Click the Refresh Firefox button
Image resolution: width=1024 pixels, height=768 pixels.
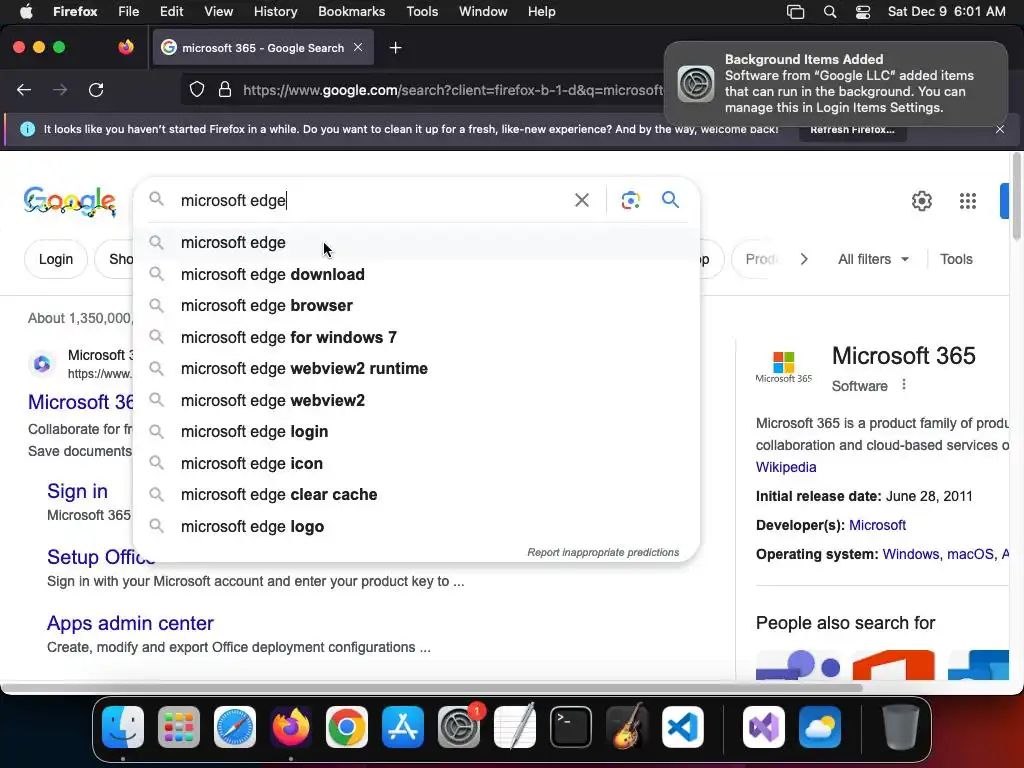pyautogui.click(x=852, y=129)
